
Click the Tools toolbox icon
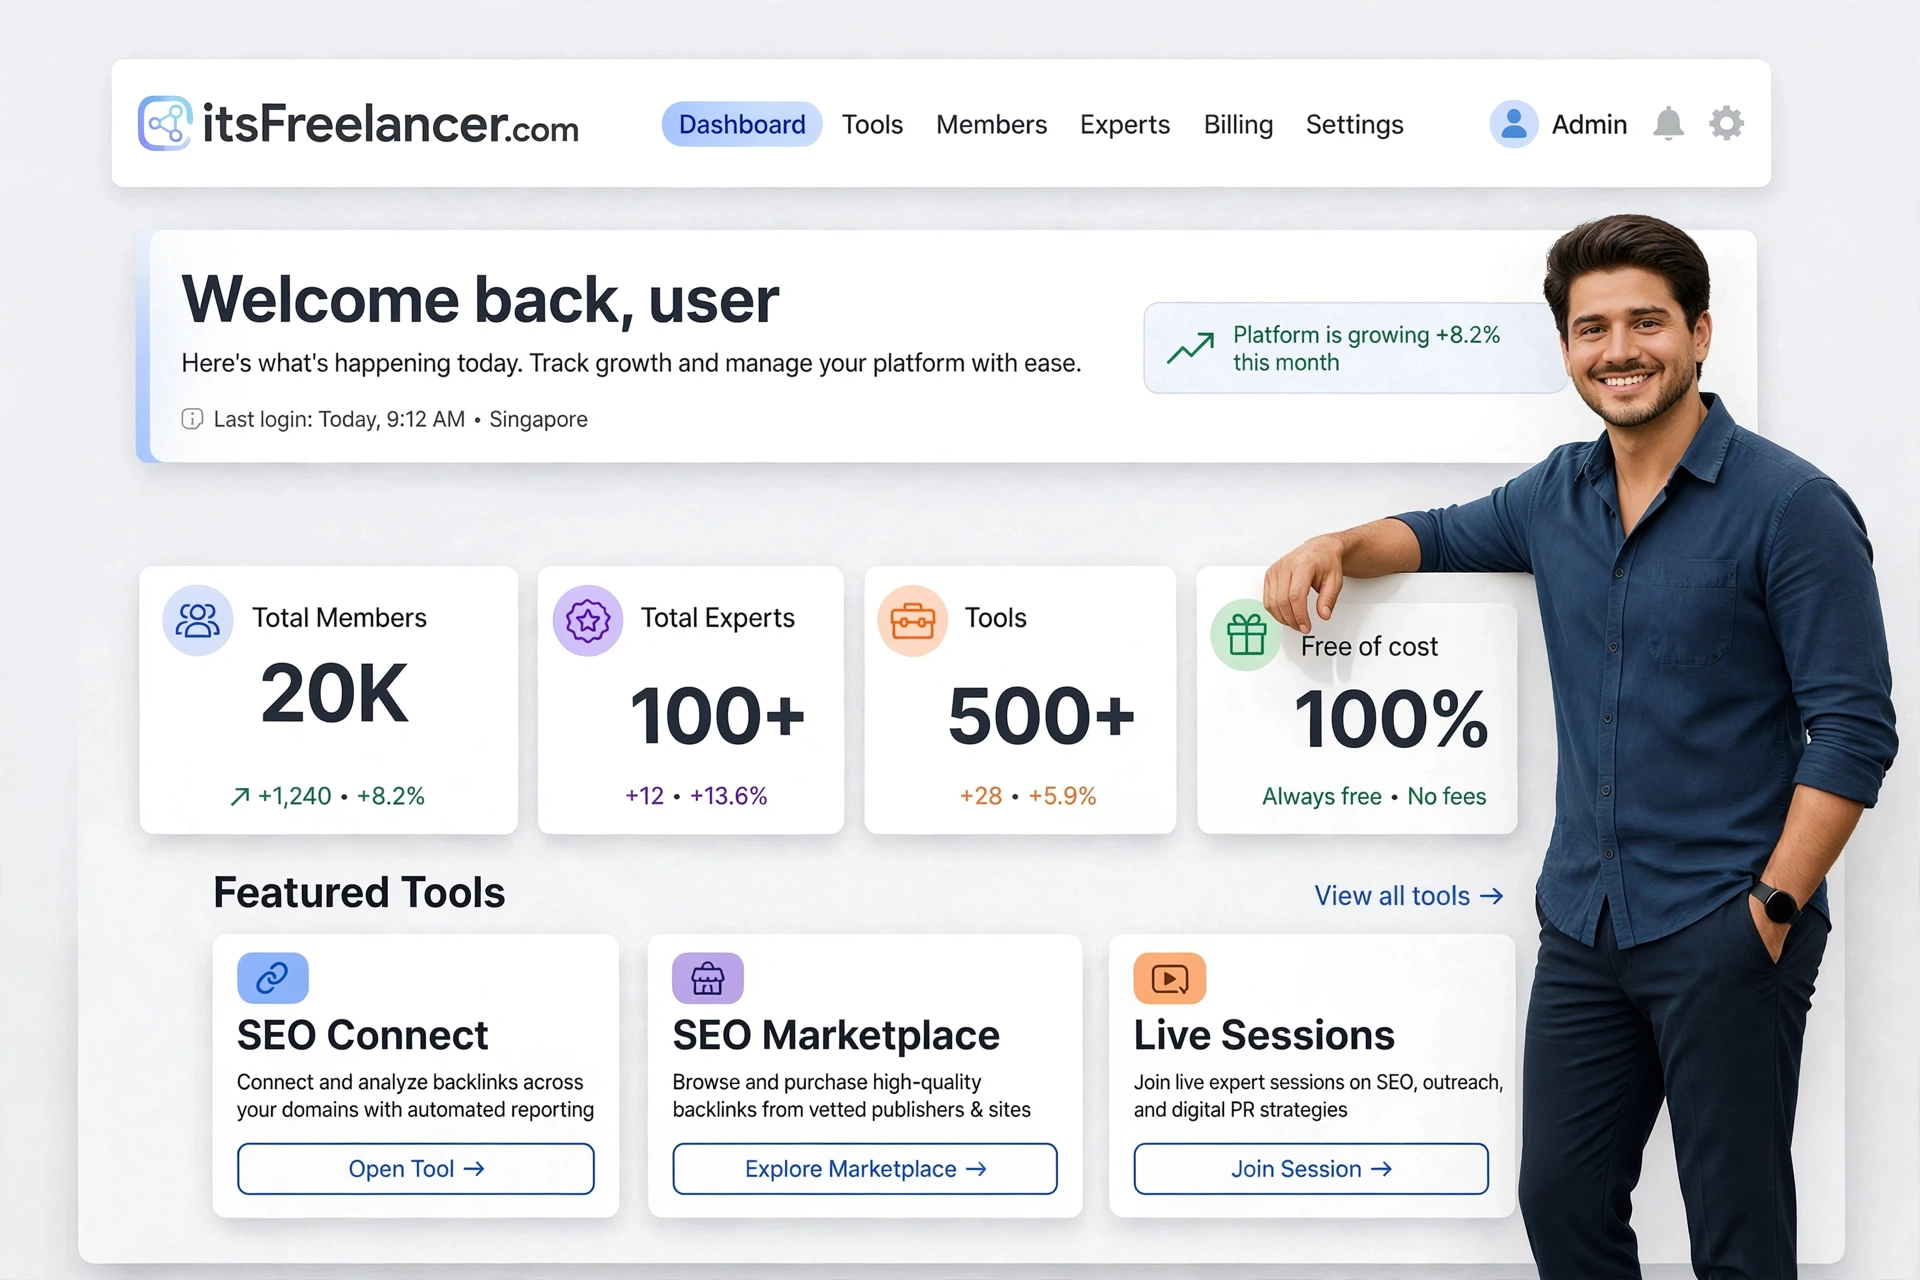(x=912, y=620)
